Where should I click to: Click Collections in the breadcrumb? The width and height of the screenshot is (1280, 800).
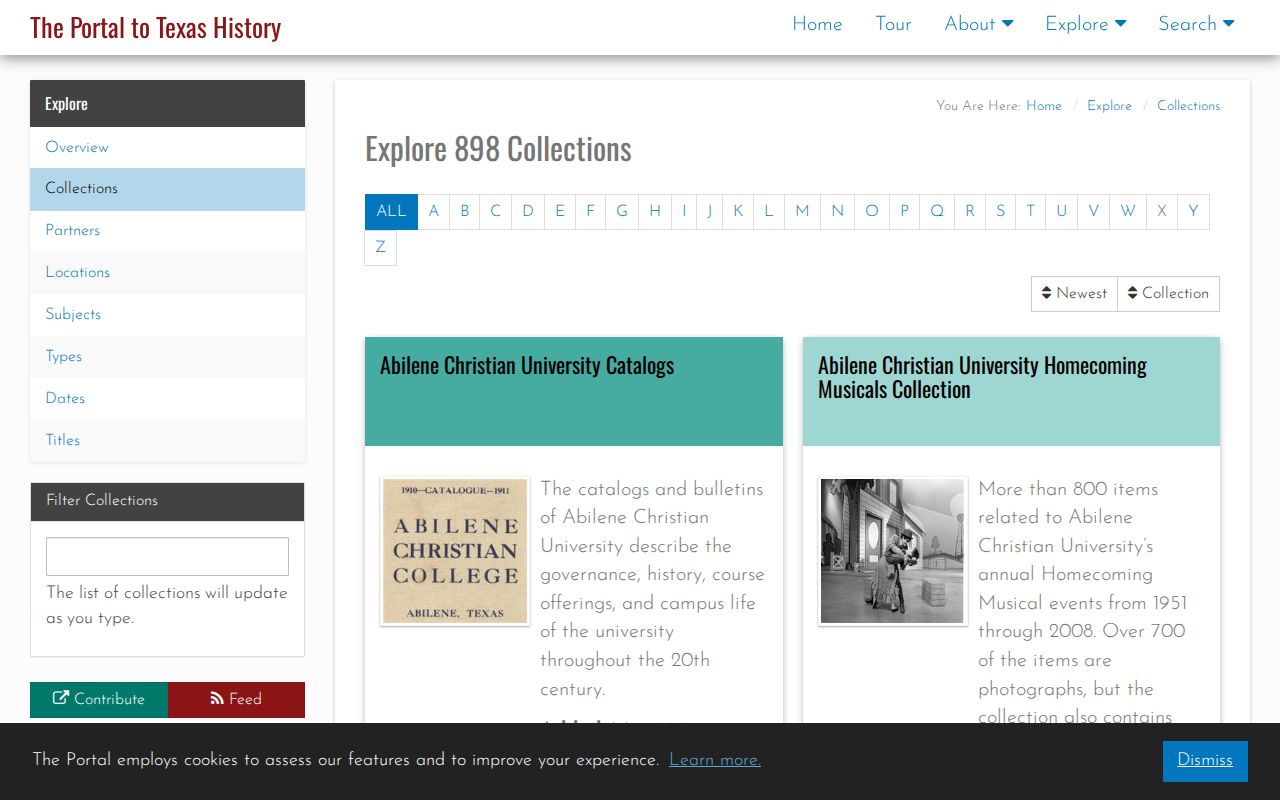[1188, 106]
